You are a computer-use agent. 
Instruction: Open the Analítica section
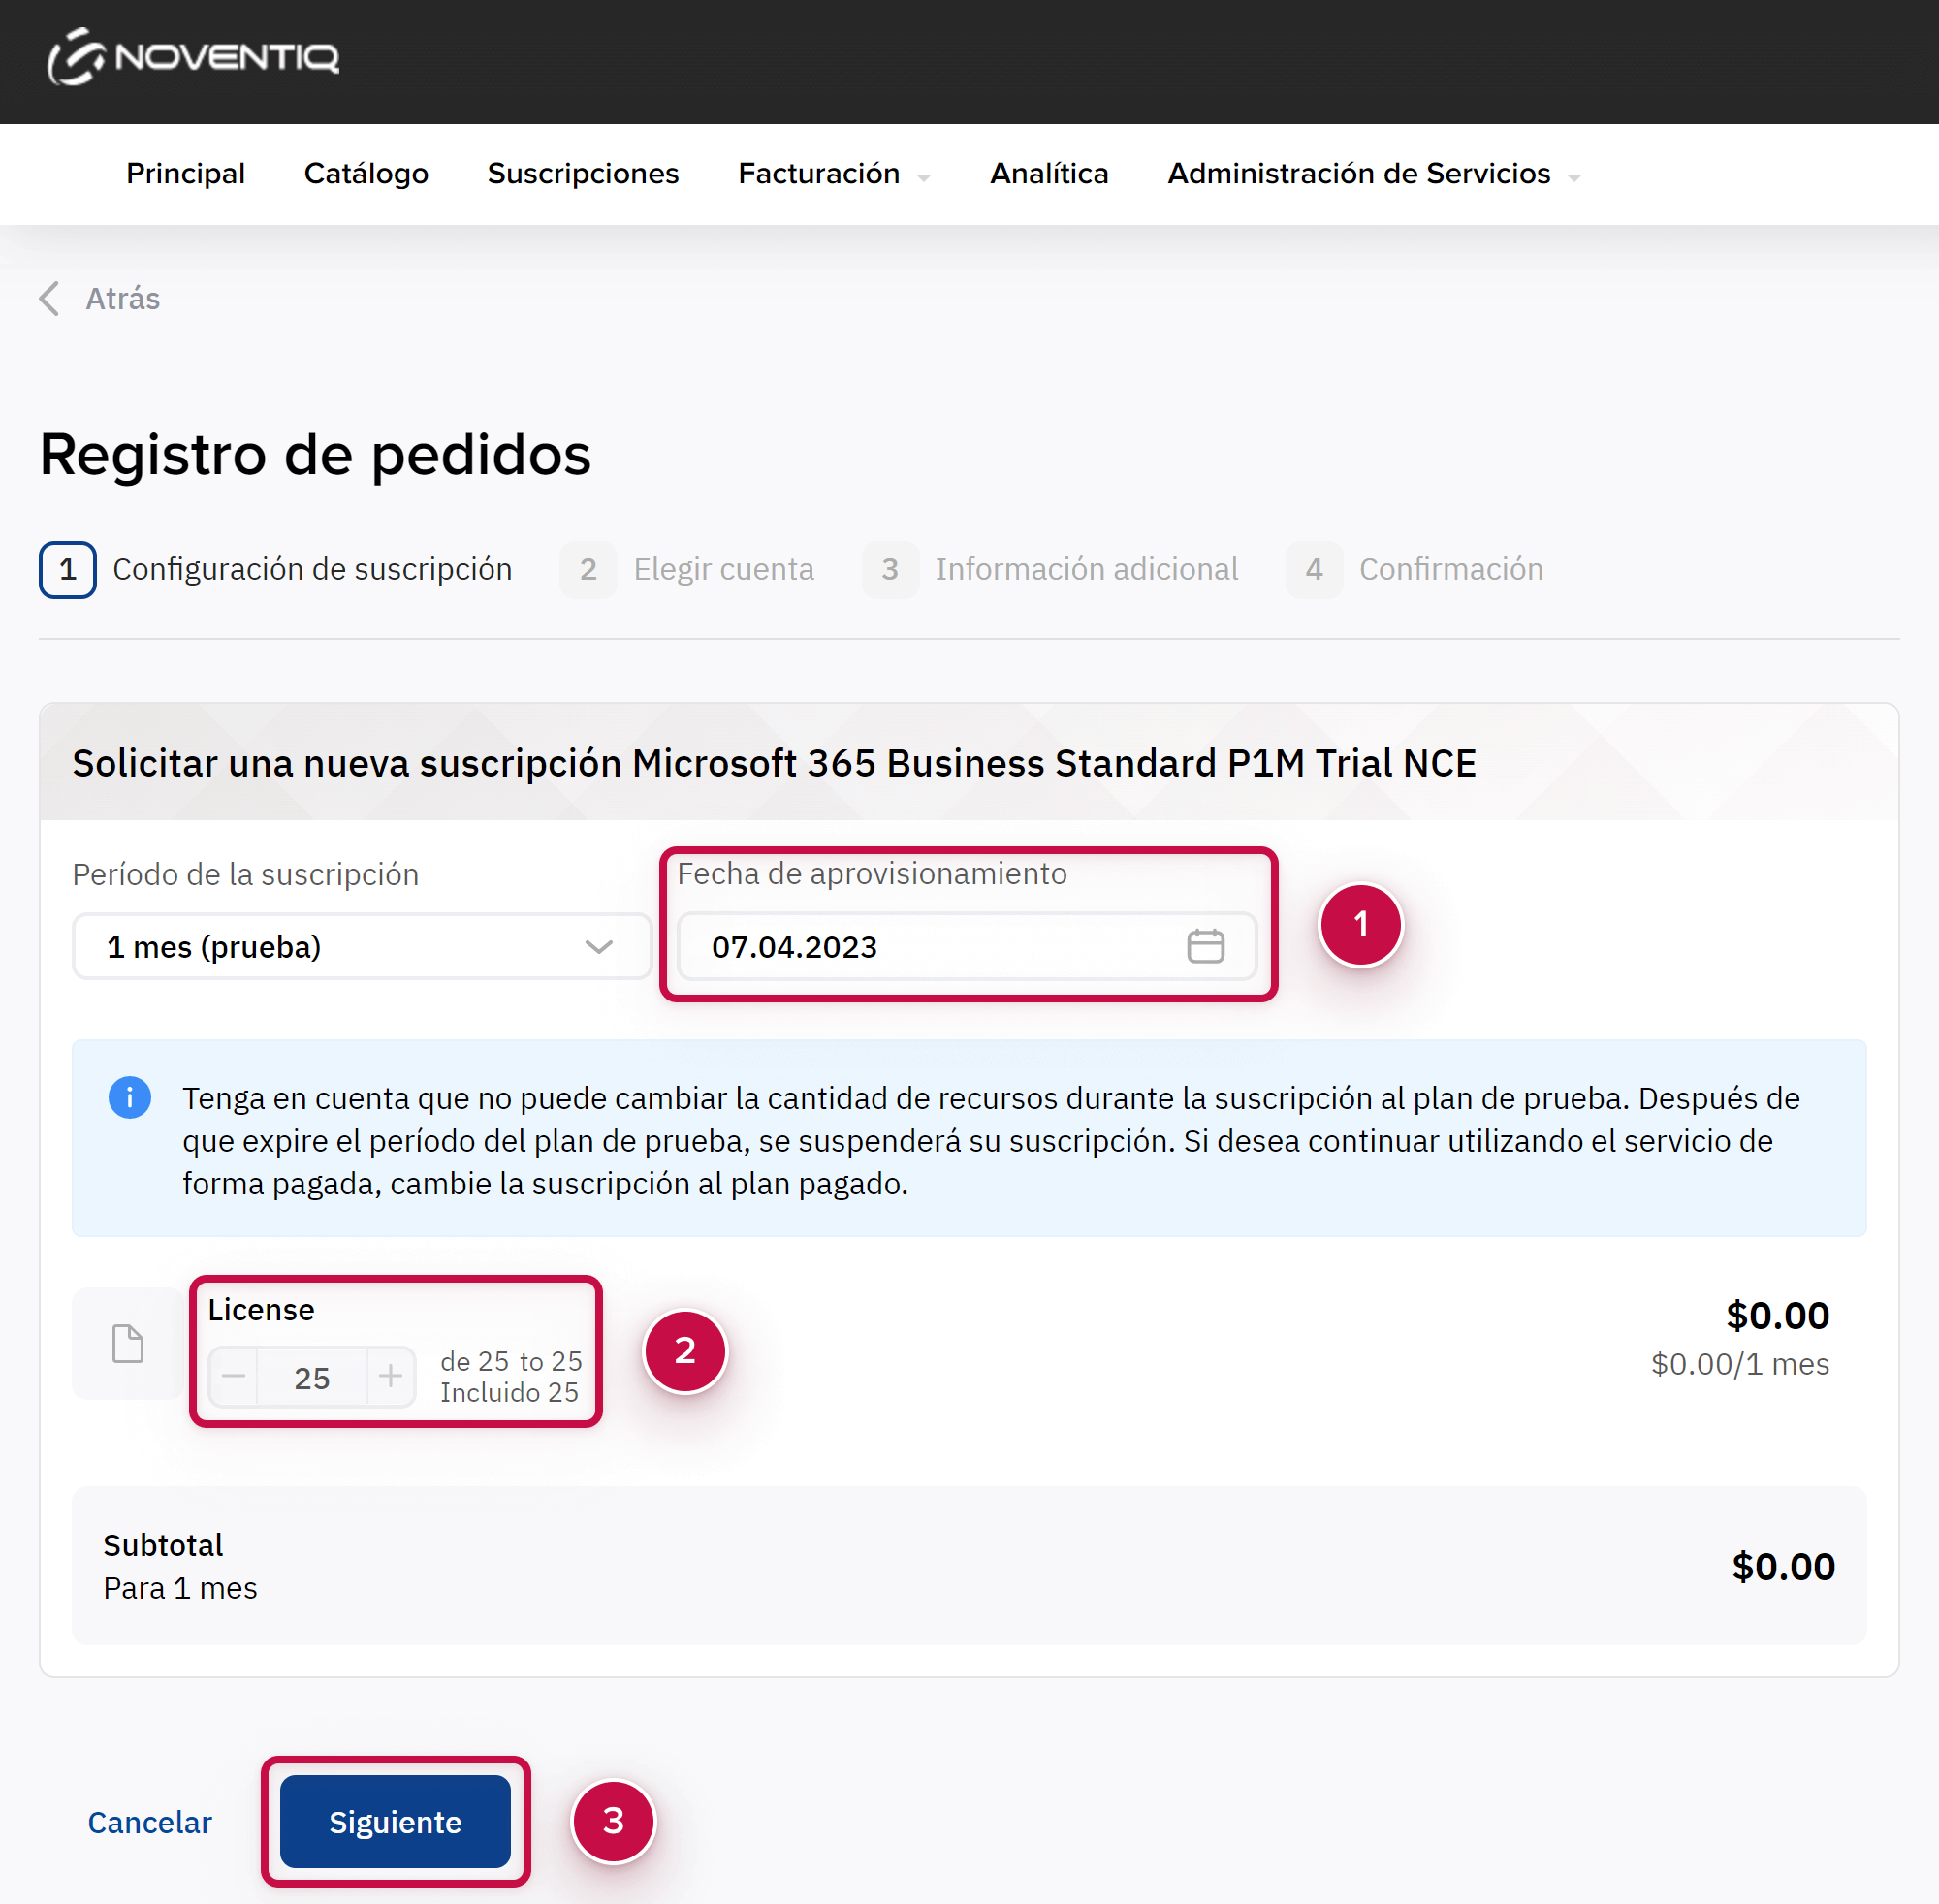point(1049,174)
